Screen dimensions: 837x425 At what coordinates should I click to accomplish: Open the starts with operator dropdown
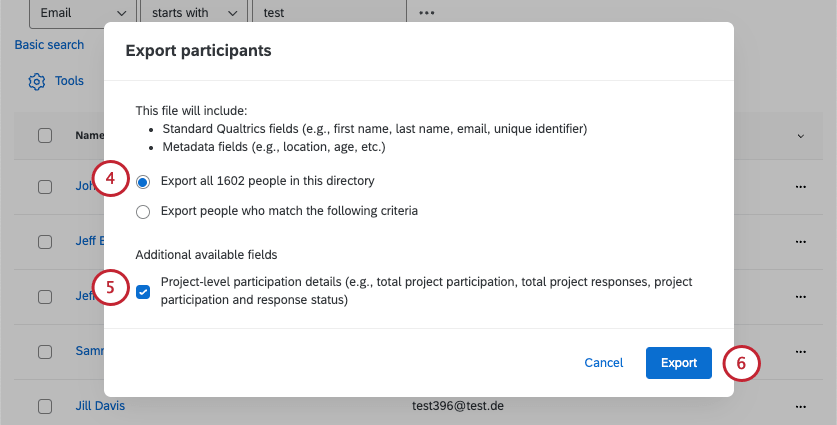[192, 13]
